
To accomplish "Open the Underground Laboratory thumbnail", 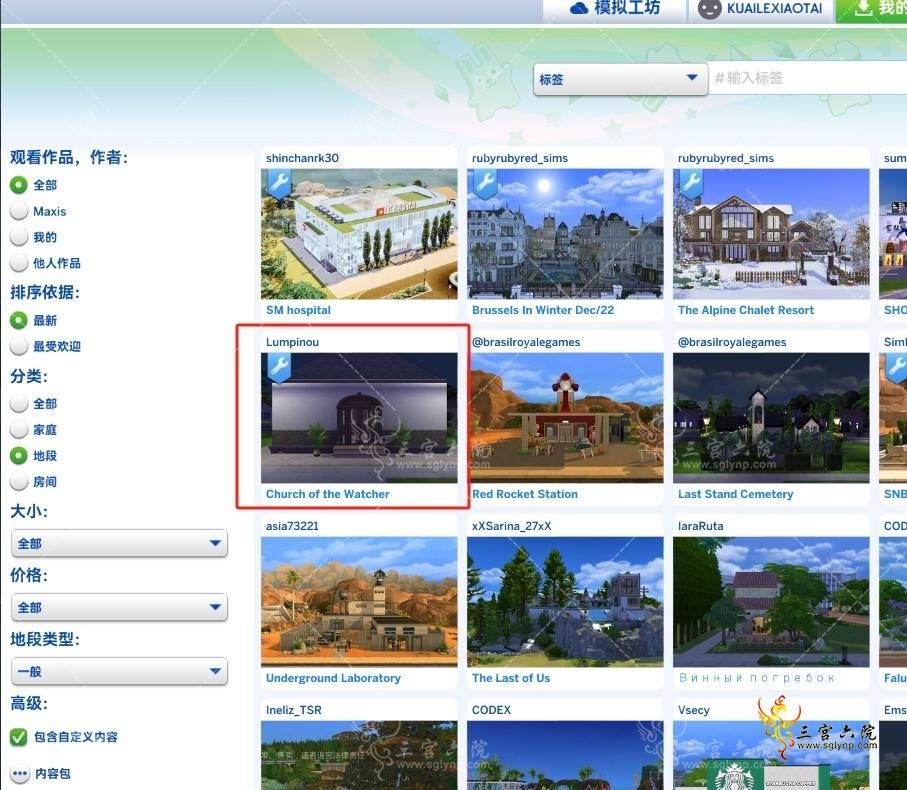I will click(359, 601).
